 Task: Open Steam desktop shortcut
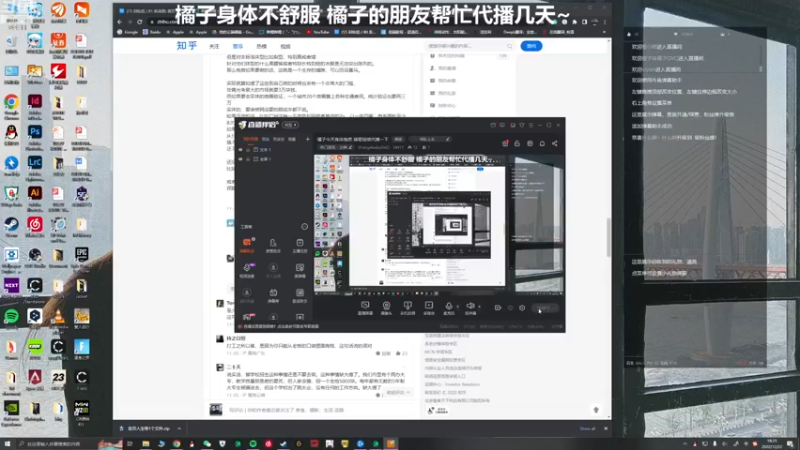click(11, 228)
